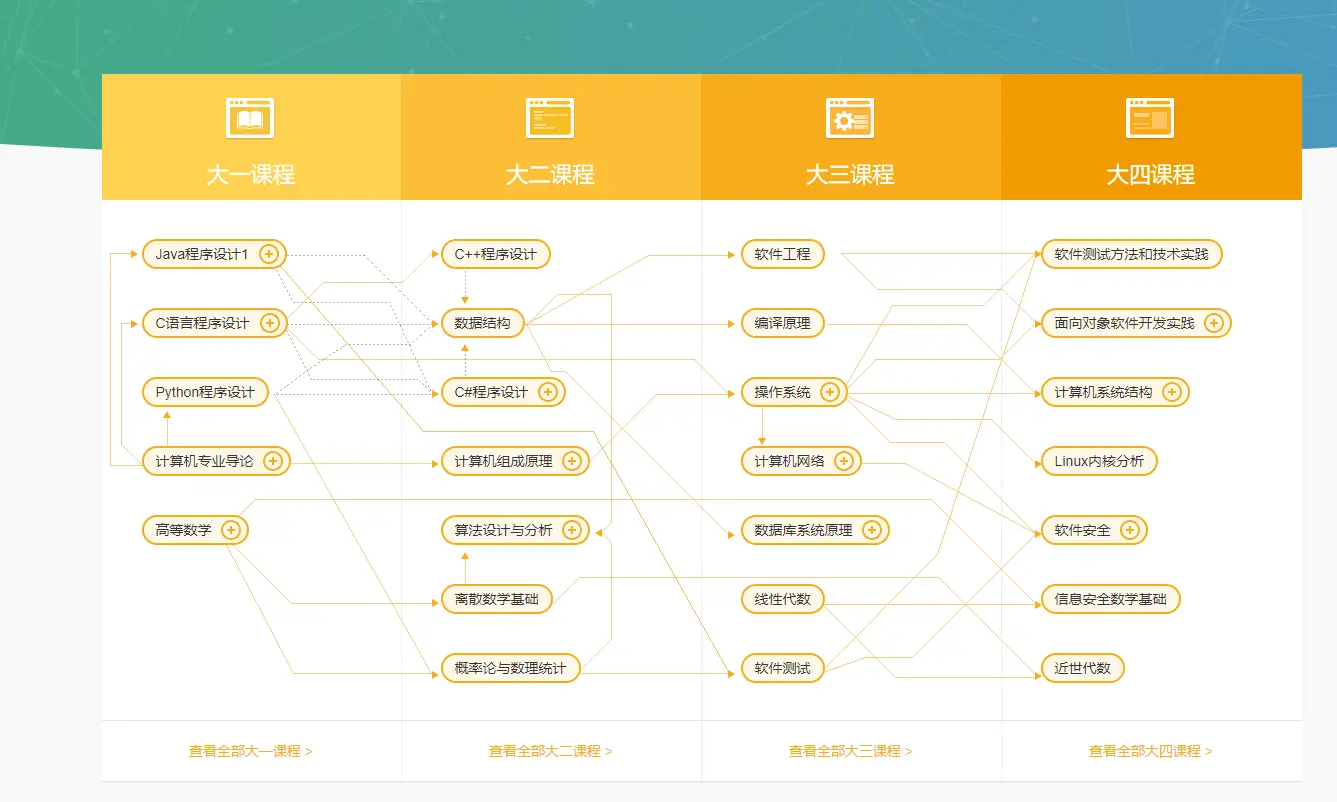Open the C++程序设计 course node
This screenshot has width=1337, height=802.
pos(496,254)
